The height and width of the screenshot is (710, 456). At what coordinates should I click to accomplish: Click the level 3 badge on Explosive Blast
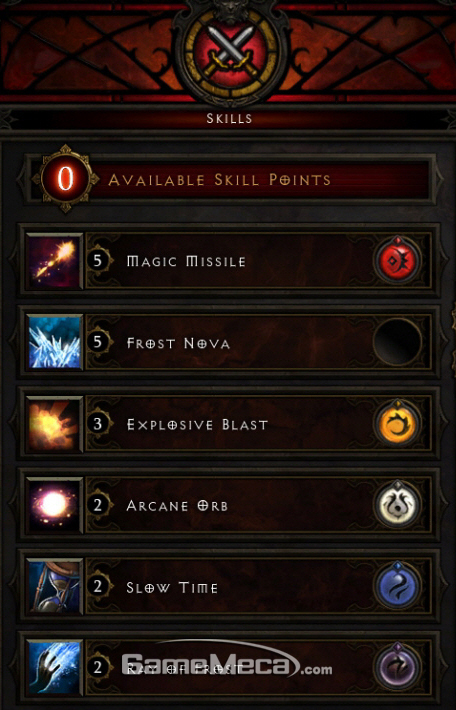point(98,424)
